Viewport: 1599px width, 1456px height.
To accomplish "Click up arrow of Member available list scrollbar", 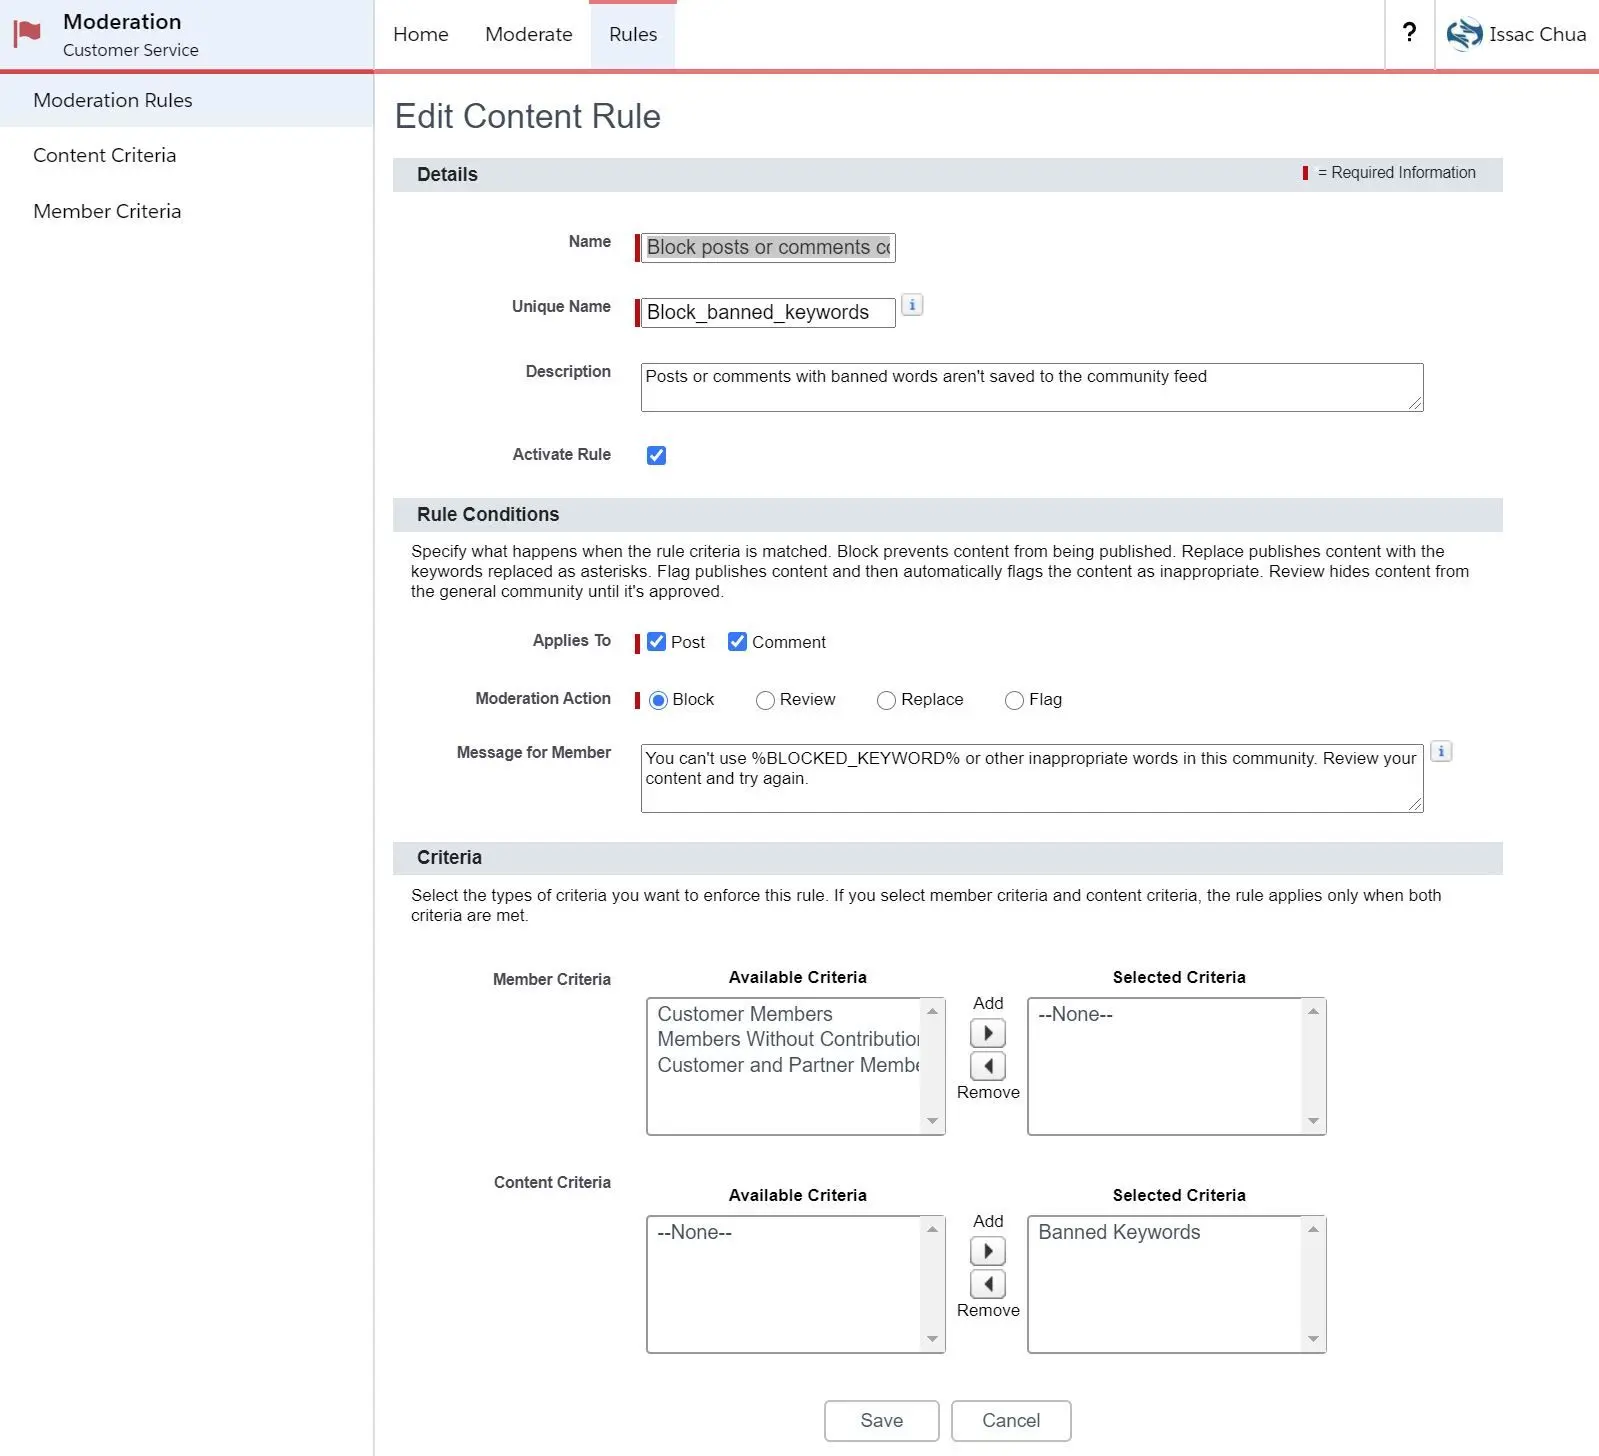I will pos(932,1011).
